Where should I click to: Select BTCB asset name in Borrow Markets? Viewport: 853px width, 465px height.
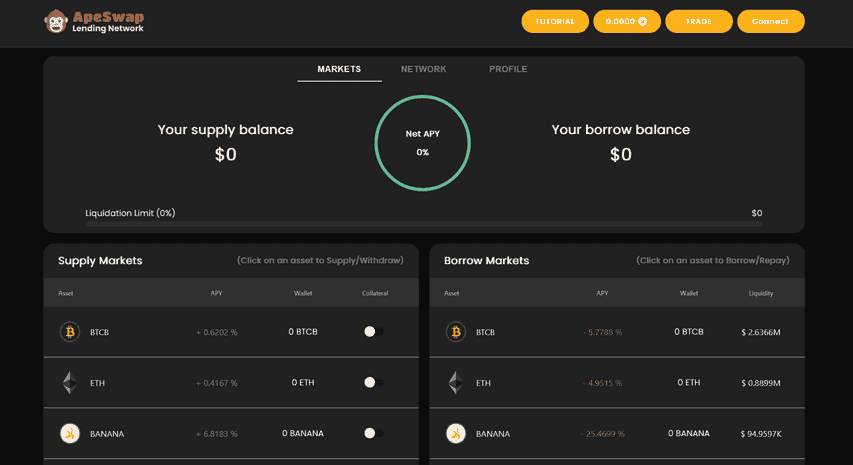485,332
